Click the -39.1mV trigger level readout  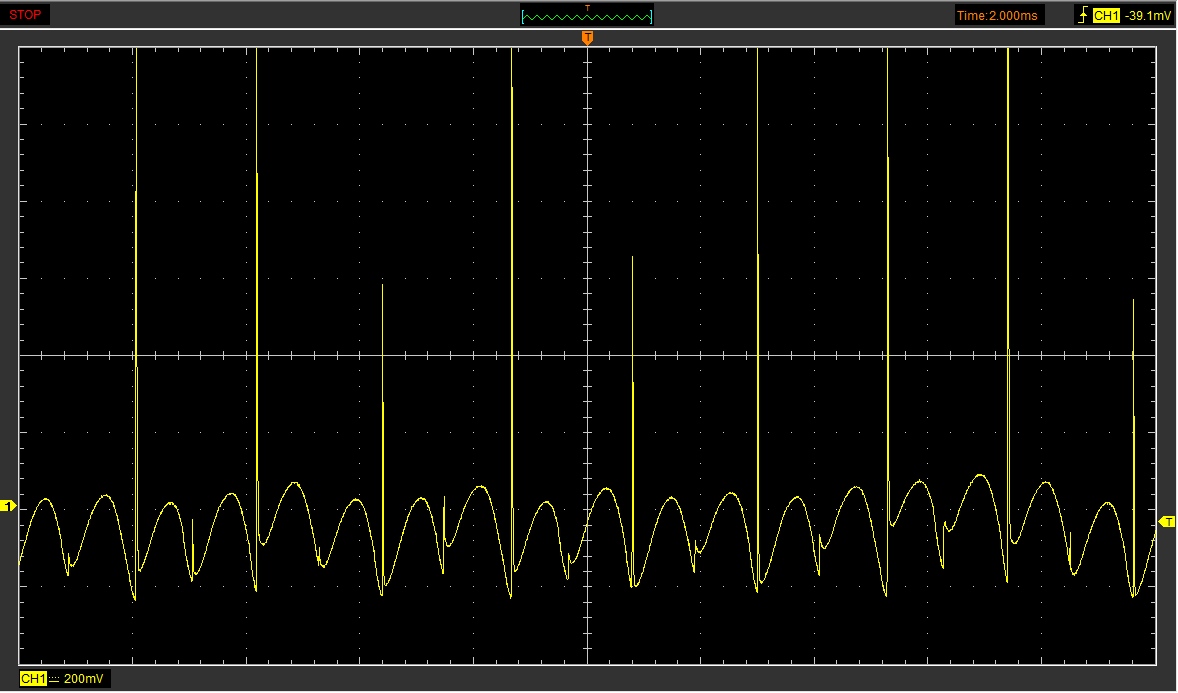(1147, 15)
